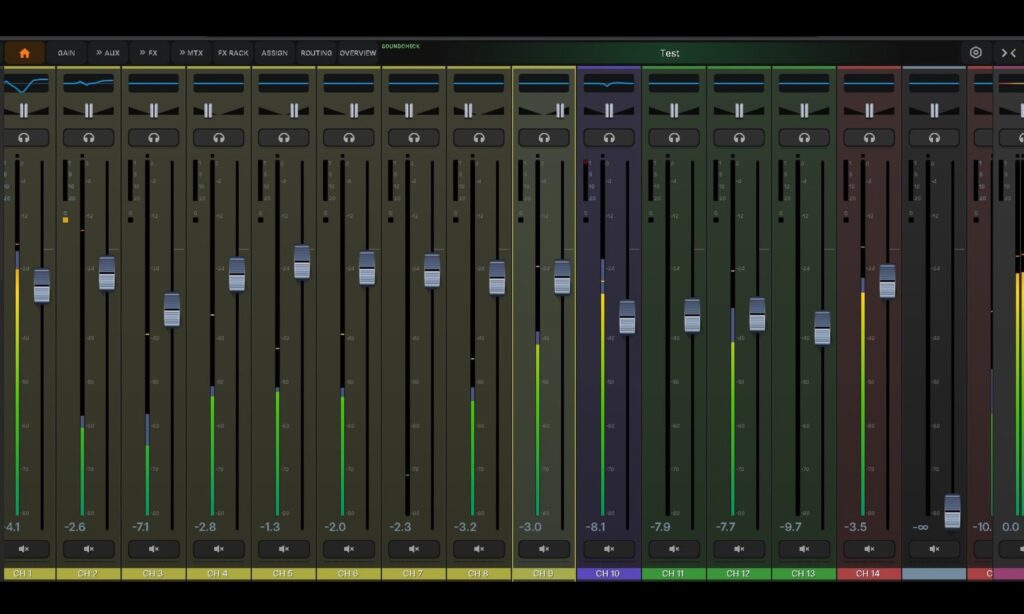
Task: Solo CH 8 with its headphone button
Action: [479, 137]
